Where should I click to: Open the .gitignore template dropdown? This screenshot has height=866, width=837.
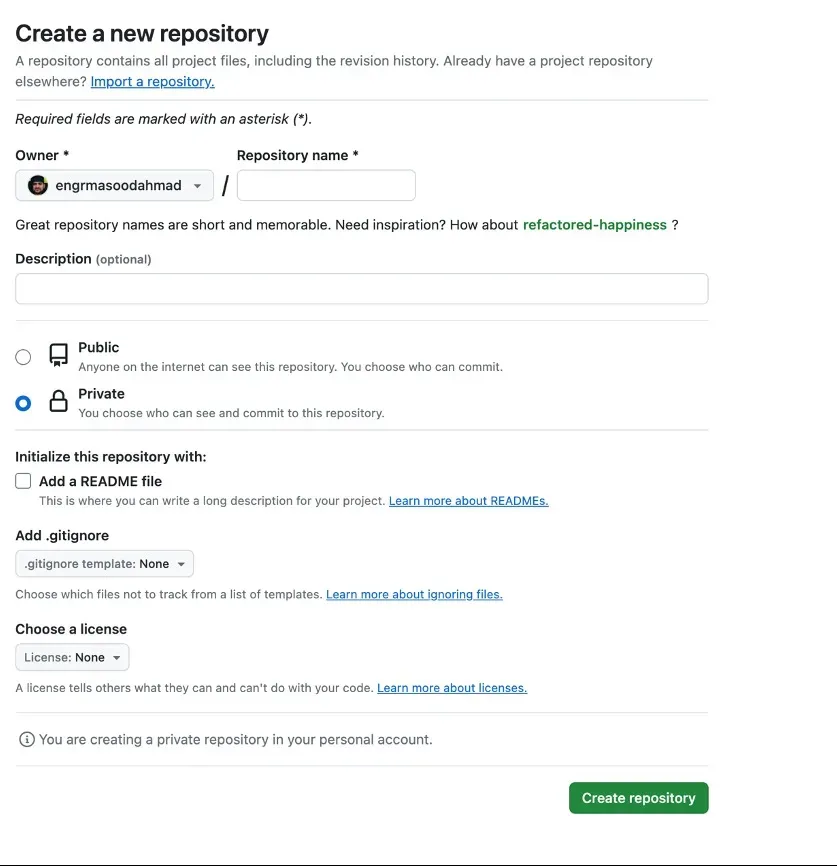click(104, 563)
